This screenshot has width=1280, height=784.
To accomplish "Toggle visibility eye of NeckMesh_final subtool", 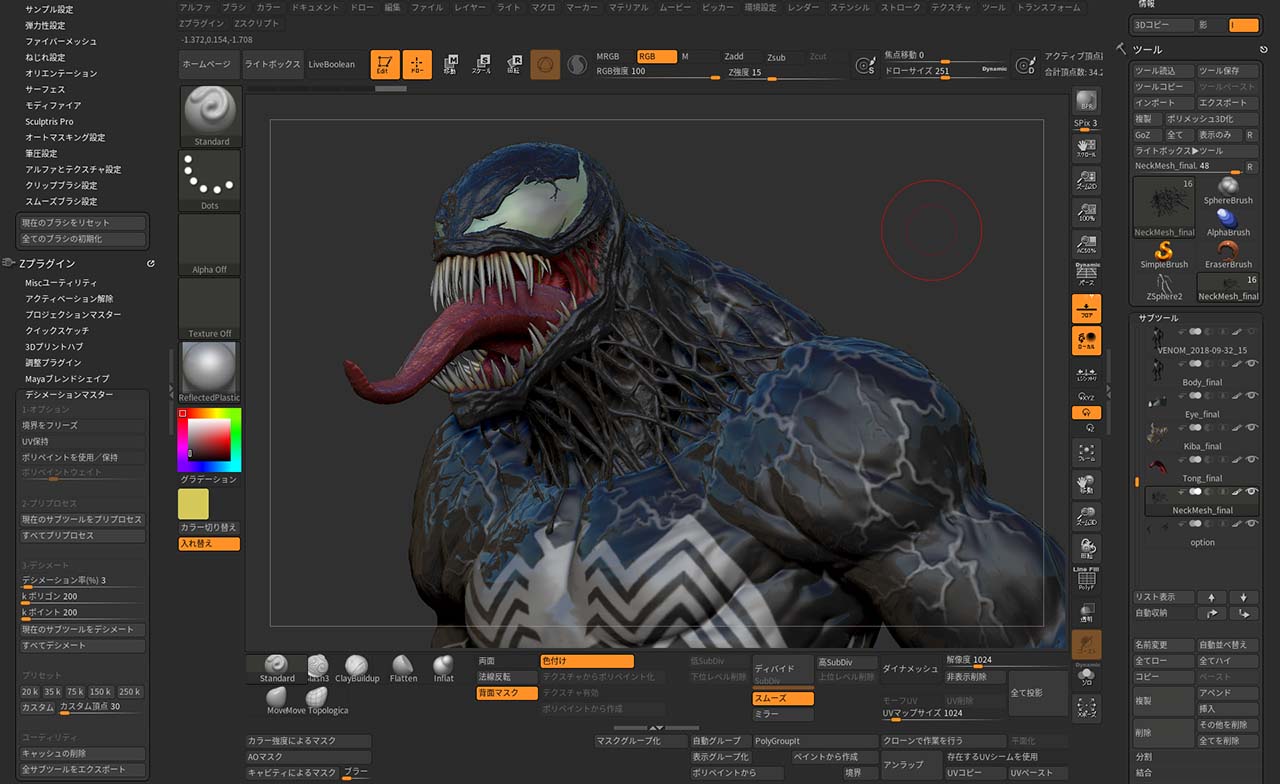I will 1252,491.
